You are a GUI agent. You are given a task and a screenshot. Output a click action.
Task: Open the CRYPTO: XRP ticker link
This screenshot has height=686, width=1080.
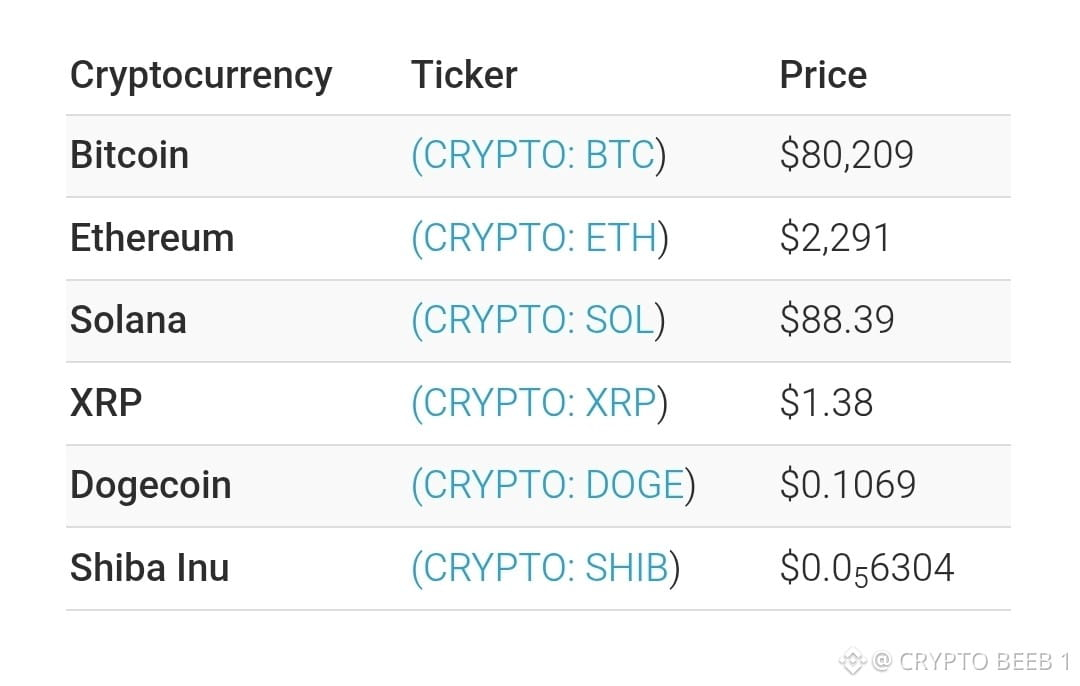coord(539,403)
